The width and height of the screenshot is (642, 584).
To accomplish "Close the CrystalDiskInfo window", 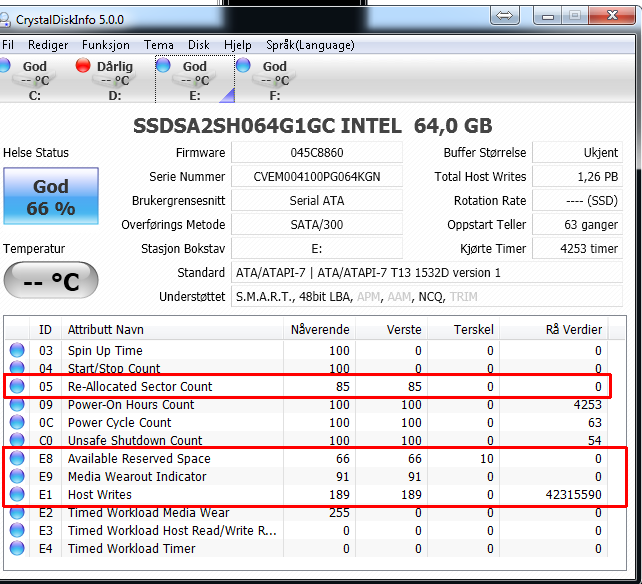I will (x=613, y=16).
